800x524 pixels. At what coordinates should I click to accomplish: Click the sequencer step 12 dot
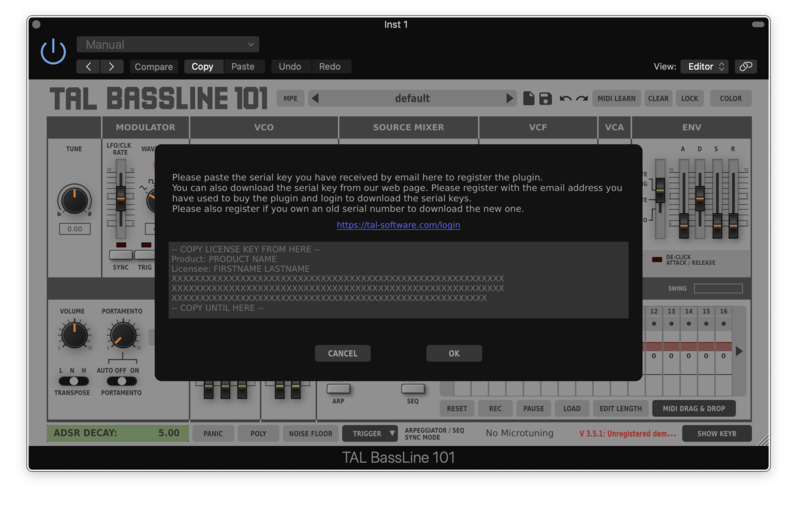click(x=654, y=323)
